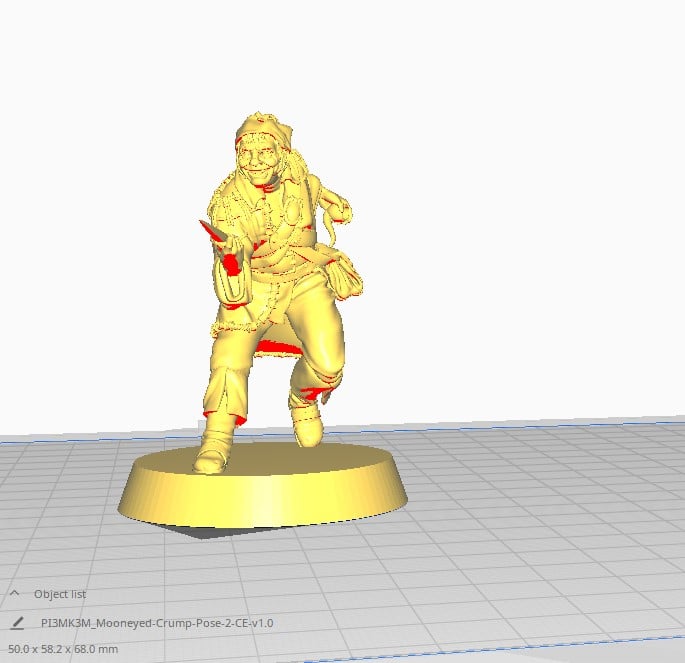Select the model's round base
The width and height of the screenshot is (685, 663).
tap(263, 487)
